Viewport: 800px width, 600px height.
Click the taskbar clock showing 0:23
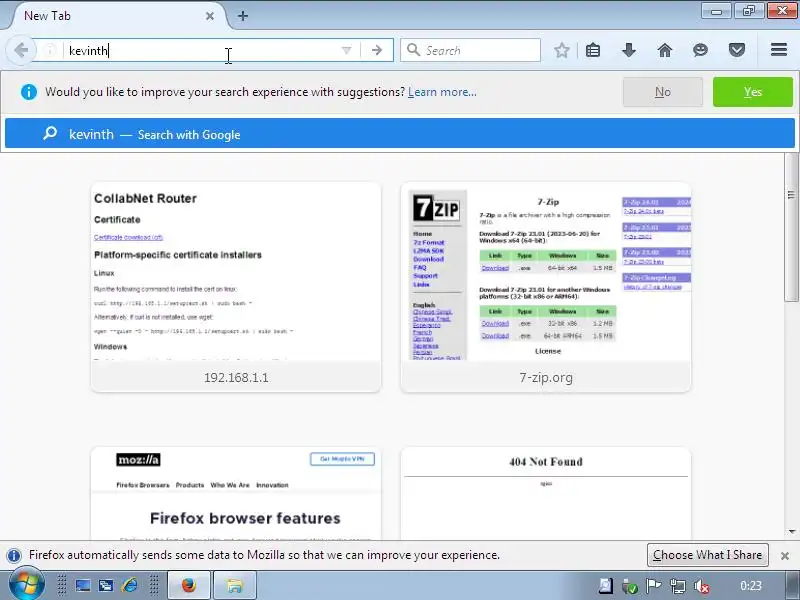751,586
